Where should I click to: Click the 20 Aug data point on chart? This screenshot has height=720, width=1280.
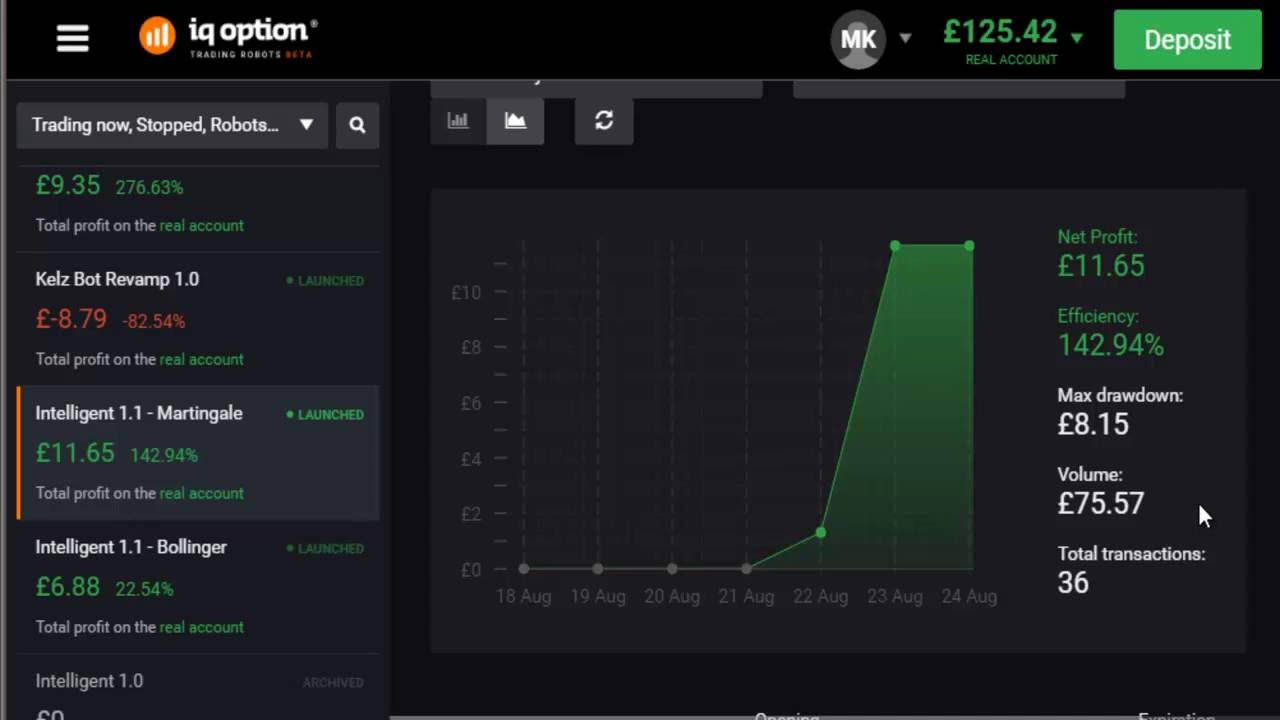(672, 569)
